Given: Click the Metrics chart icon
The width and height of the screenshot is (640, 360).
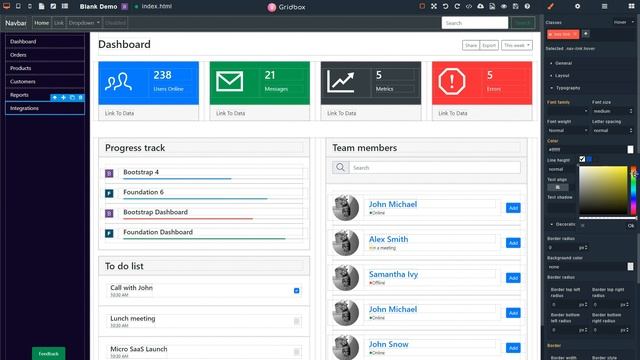Looking at the screenshot, I should (x=340, y=82).
